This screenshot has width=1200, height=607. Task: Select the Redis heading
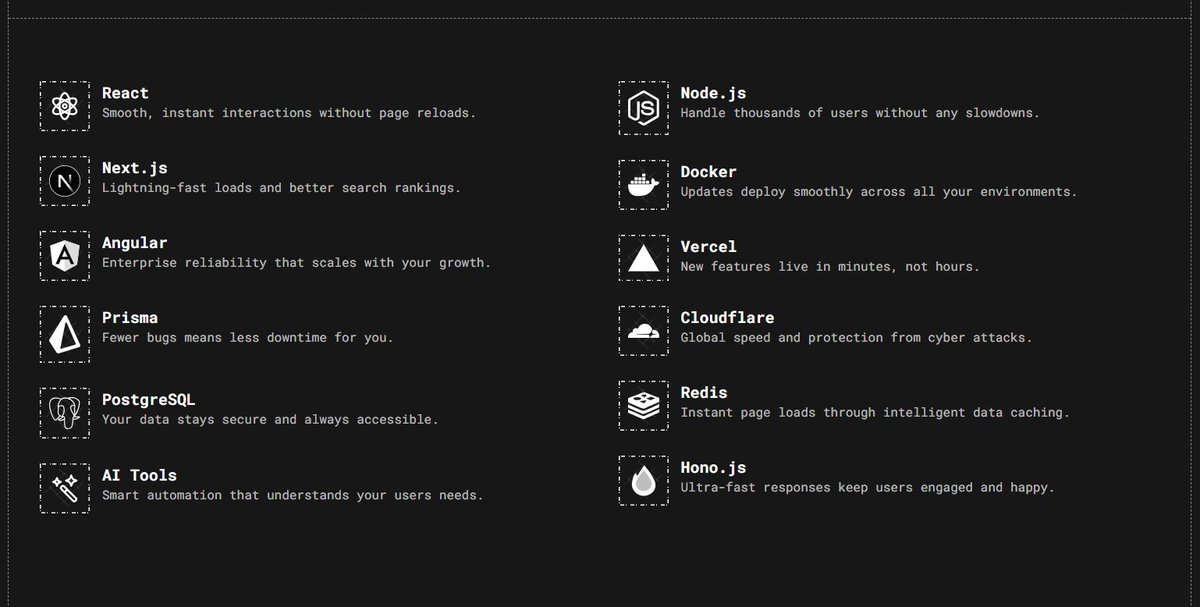coord(704,393)
